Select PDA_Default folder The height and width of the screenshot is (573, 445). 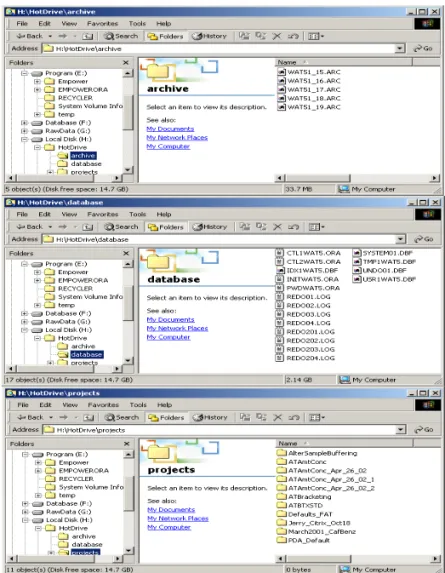(304, 540)
